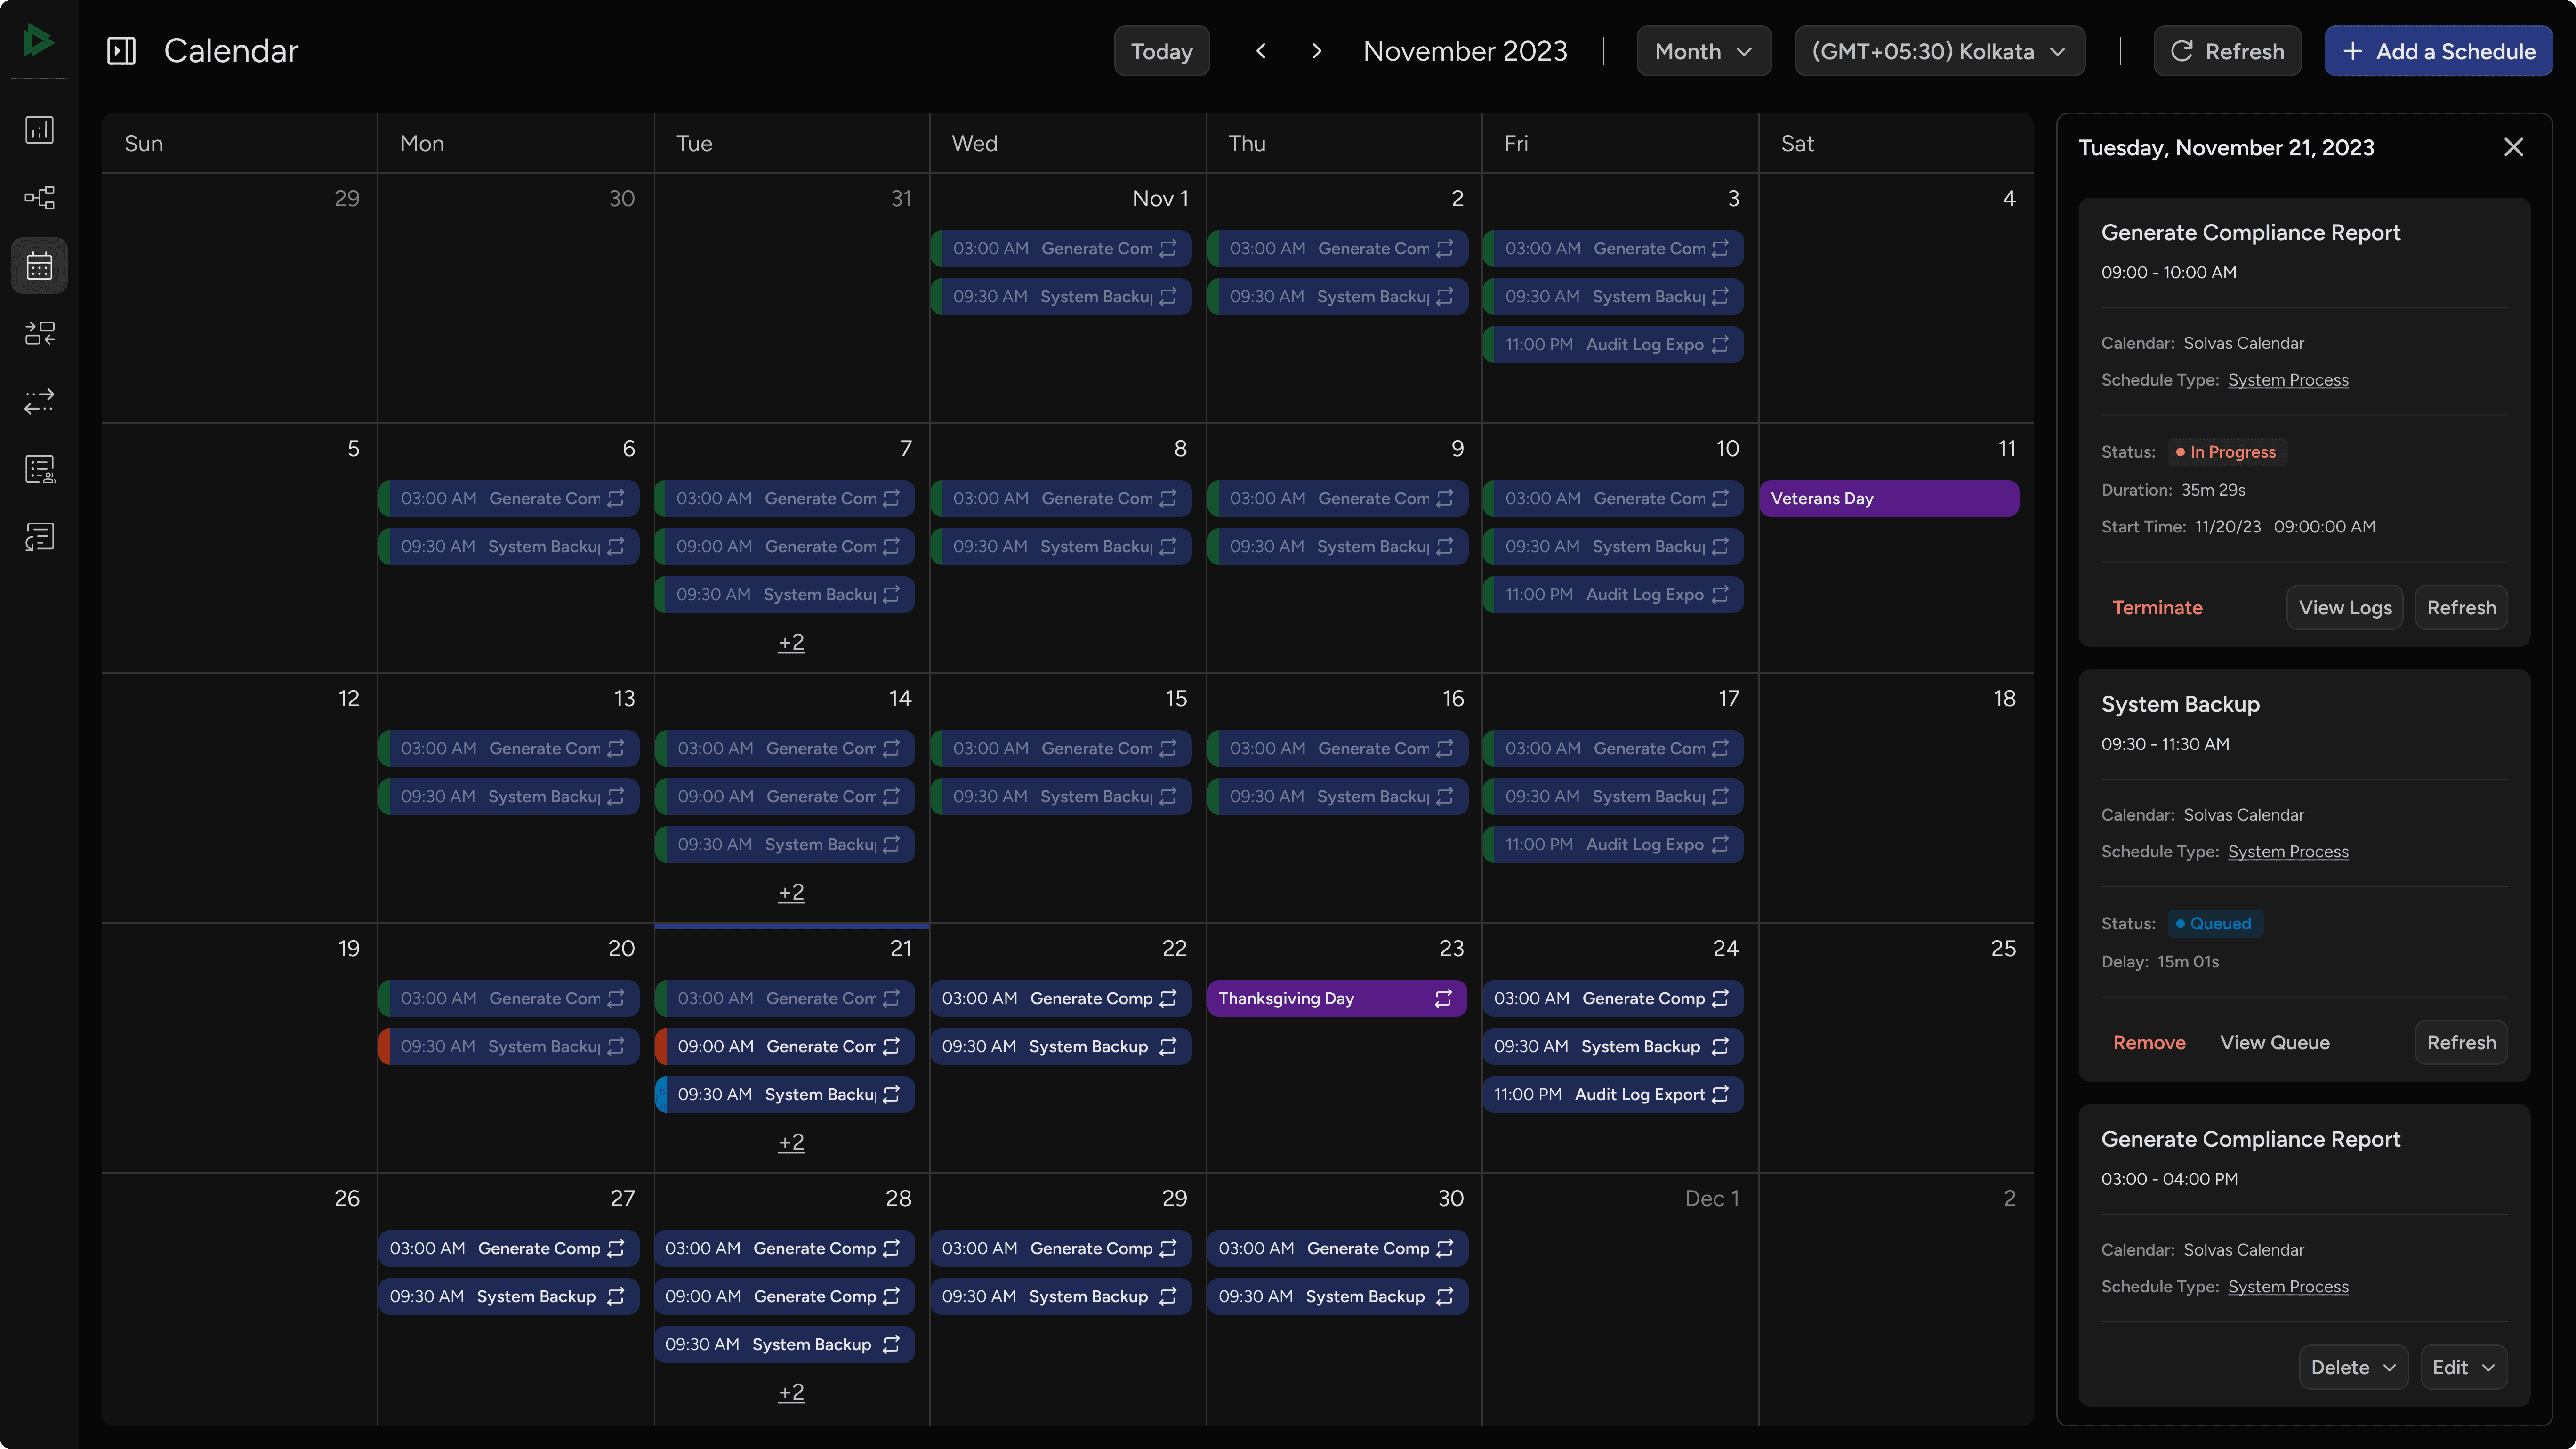This screenshot has height=1449, width=2576.
Task: Toggle the sidebar panel icon beside Calendar title
Action: coord(121,50)
